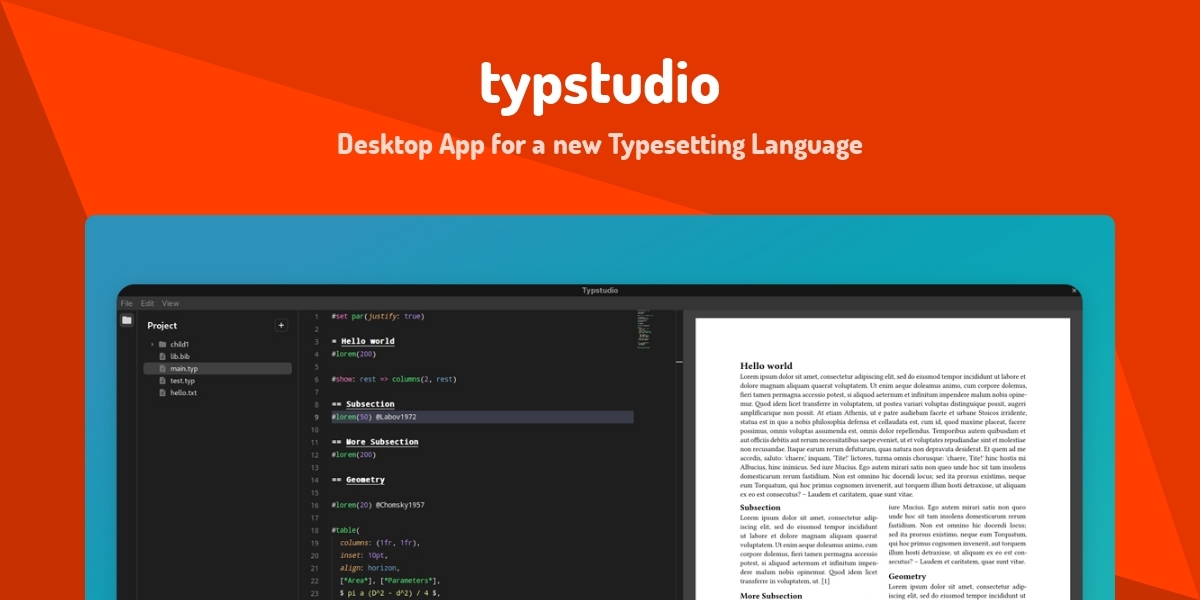
Task: Click '@Chomsky1957' on line 16
Action: point(400,505)
